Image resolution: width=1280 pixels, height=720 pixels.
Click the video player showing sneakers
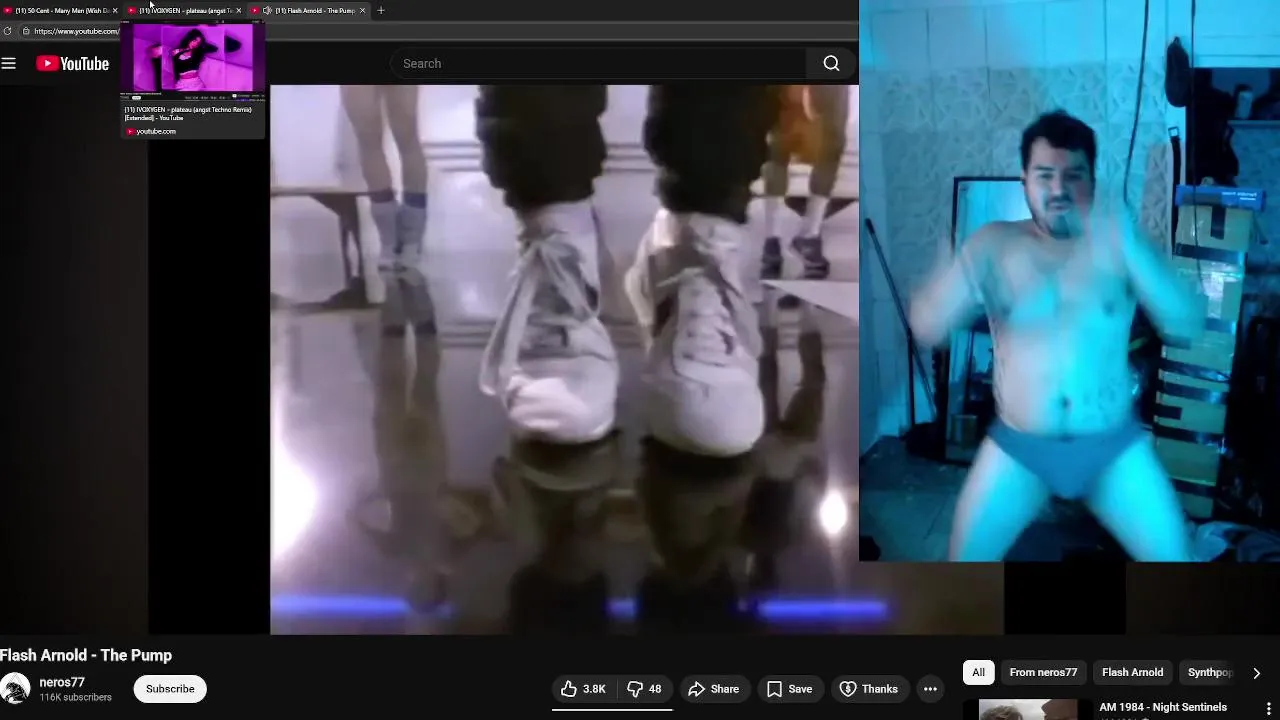coord(564,359)
